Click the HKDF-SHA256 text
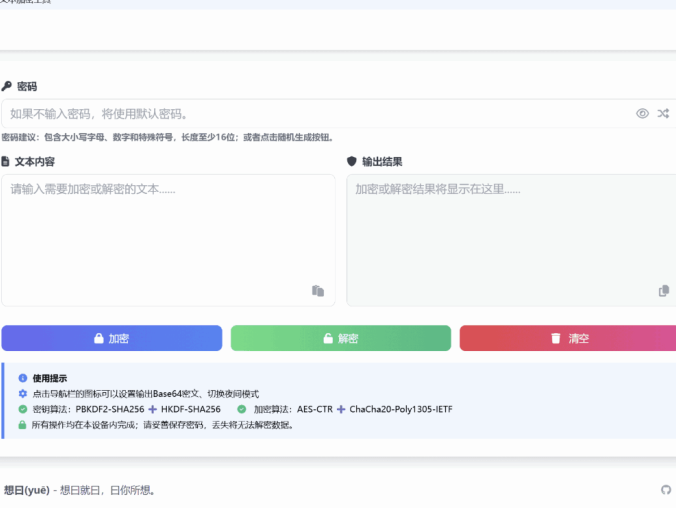 click(191, 409)
